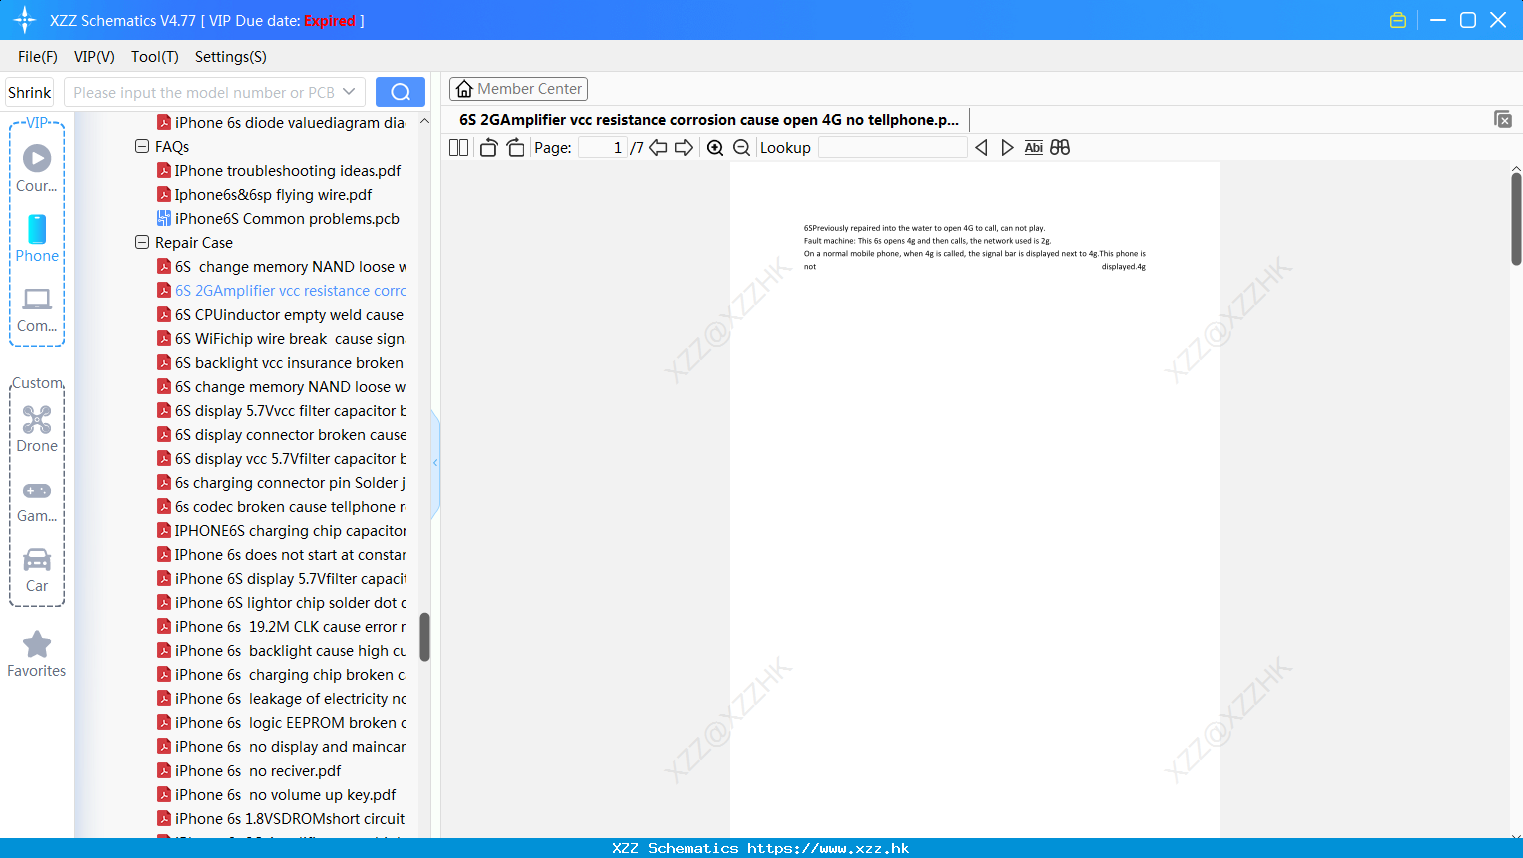Open 6S change memory NAND loose, first entry
Screen dimensions: 1523x858
click(282, 267)
